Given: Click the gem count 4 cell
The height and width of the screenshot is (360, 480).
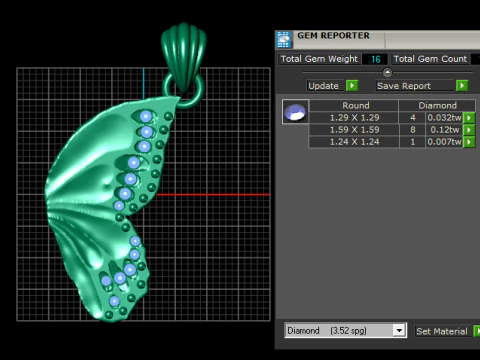Looking at the screenshot, I should (x=413, y=118).
